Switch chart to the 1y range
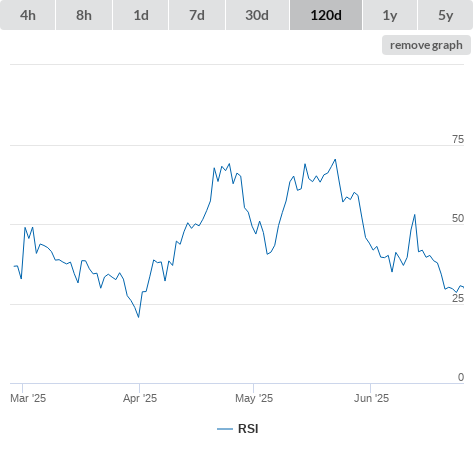 click(390, 15)
